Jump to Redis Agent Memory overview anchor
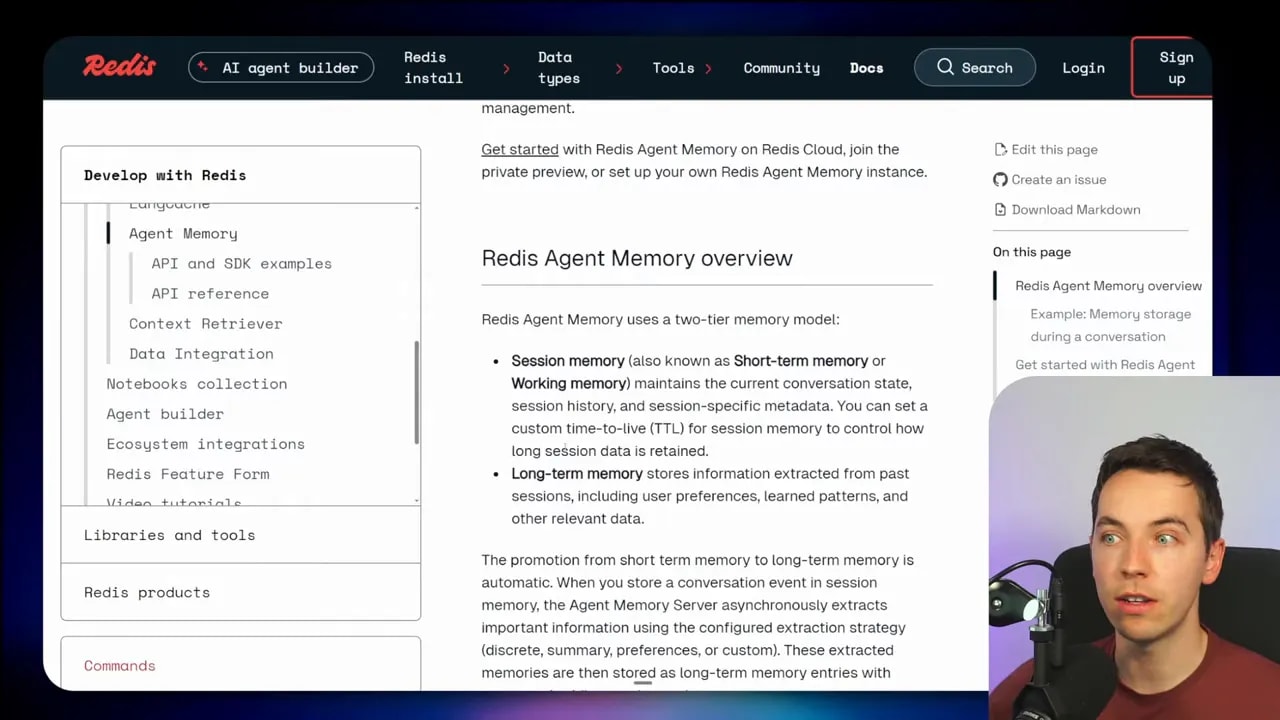 1108,285
